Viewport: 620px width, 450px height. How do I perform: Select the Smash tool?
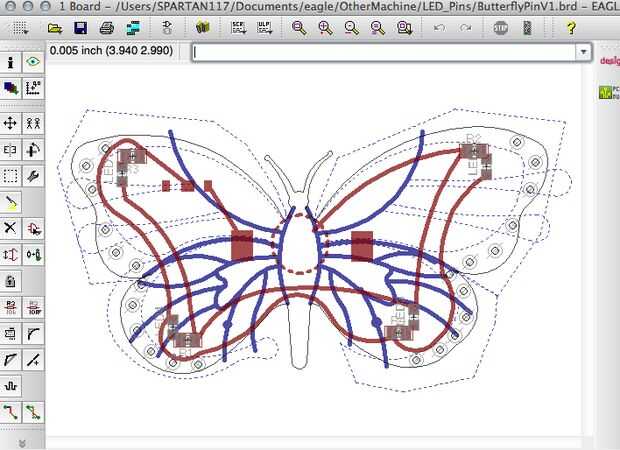pyautogui.click(x=11, y=334)
